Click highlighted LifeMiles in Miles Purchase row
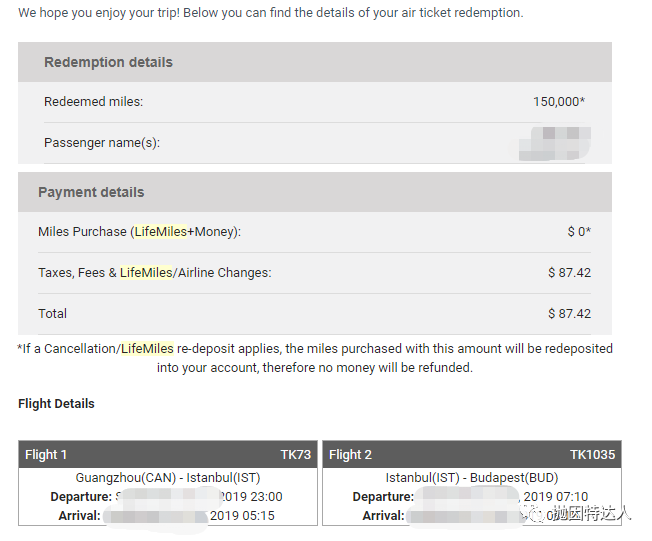The image size is (652, 541). (x=161, y=231)
